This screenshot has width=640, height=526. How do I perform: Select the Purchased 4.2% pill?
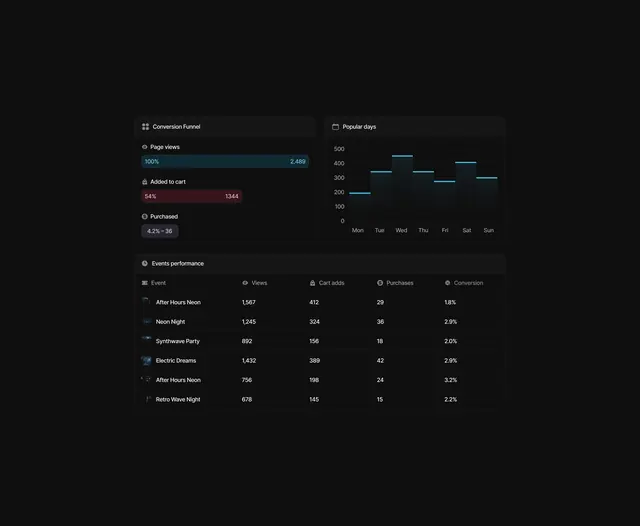click(160, 231)
